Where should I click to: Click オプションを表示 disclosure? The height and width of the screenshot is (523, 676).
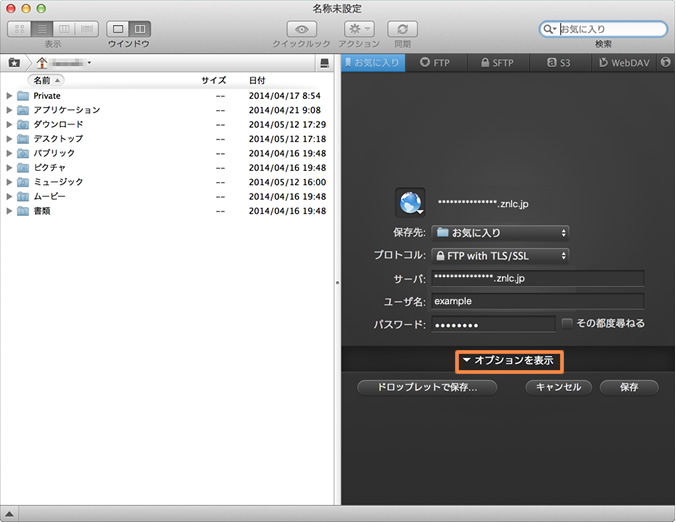[508, 360]
